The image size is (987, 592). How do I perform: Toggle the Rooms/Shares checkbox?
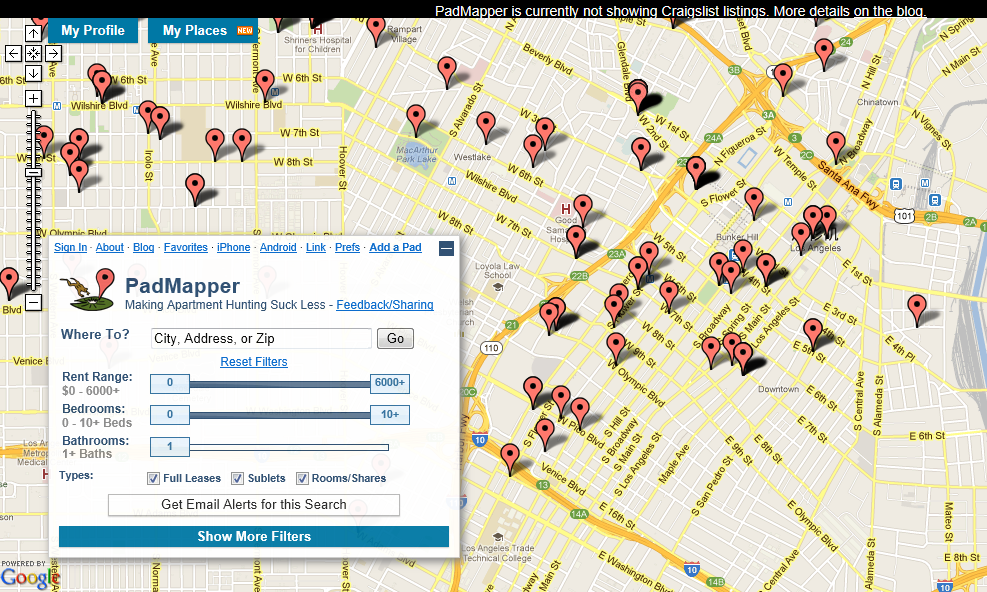(x=302, y=479)
